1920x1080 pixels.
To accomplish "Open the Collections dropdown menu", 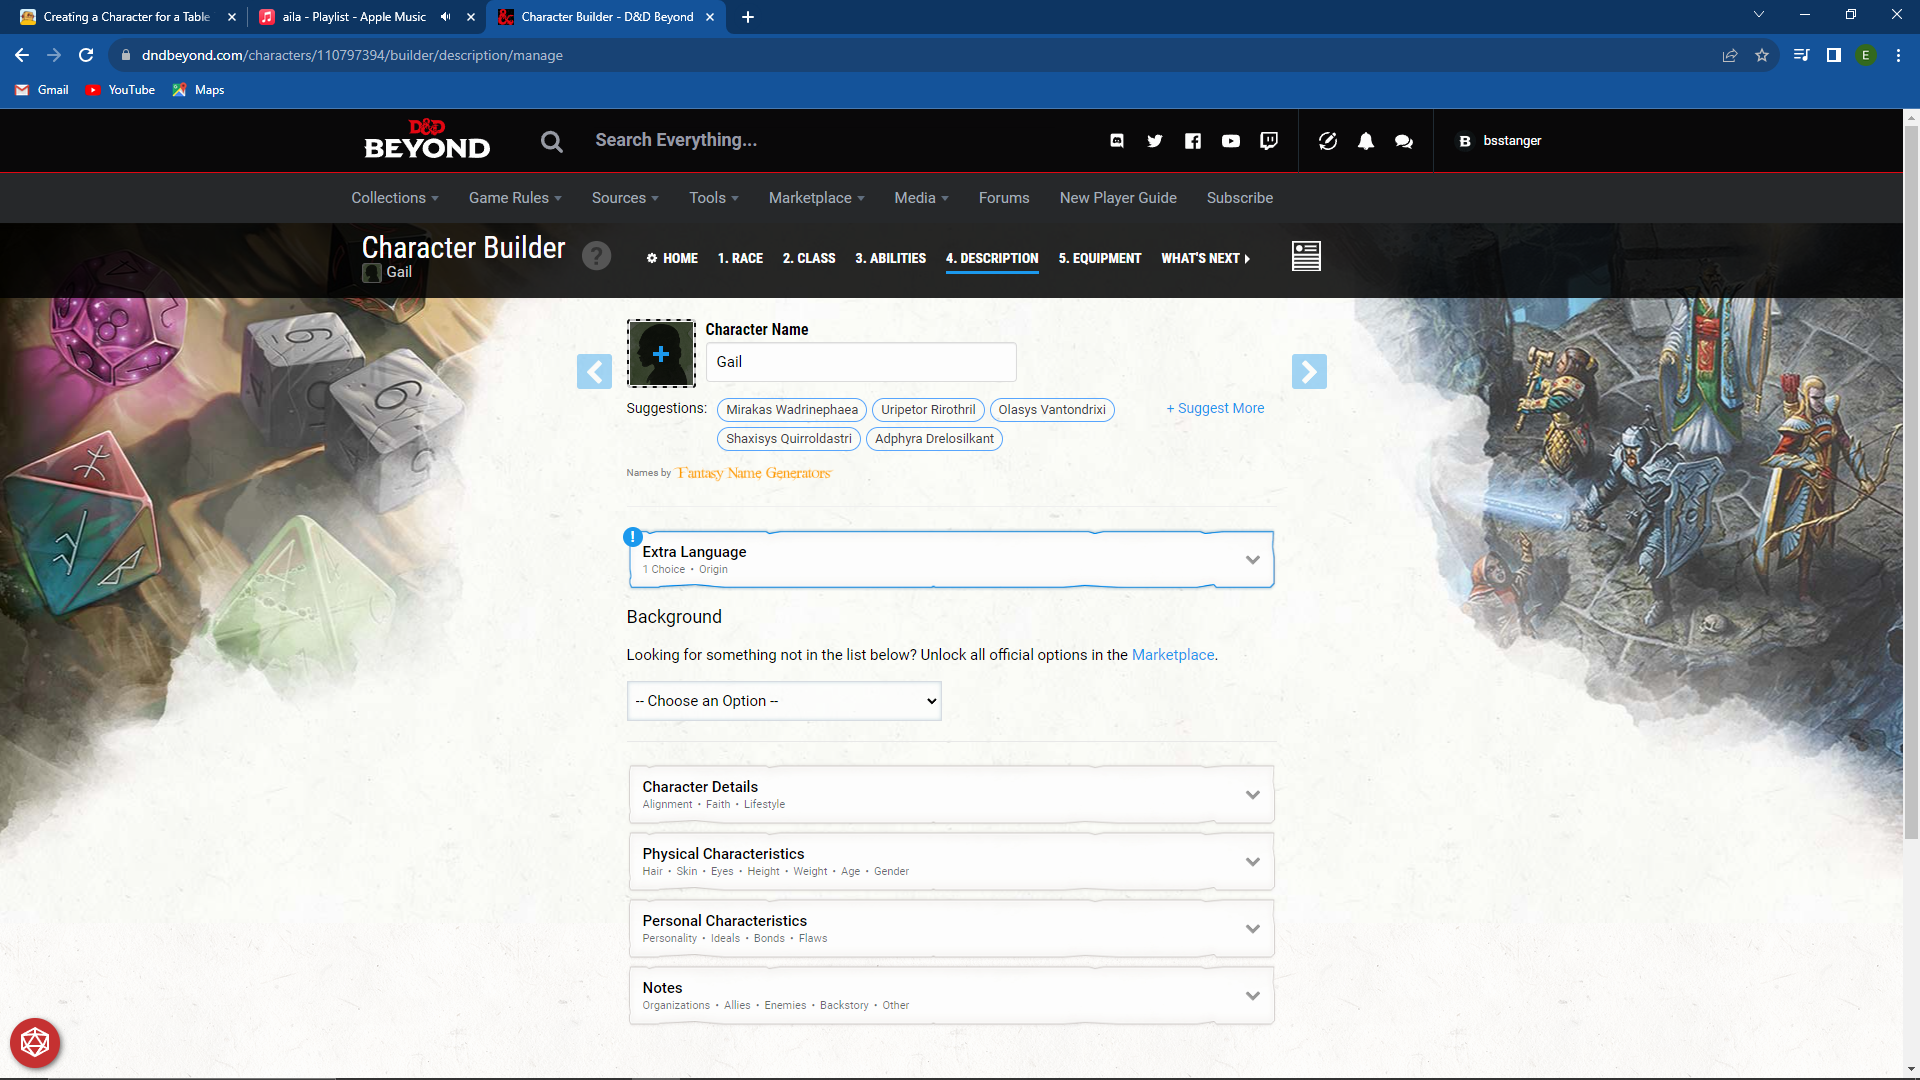I will (x=395, y=198).
